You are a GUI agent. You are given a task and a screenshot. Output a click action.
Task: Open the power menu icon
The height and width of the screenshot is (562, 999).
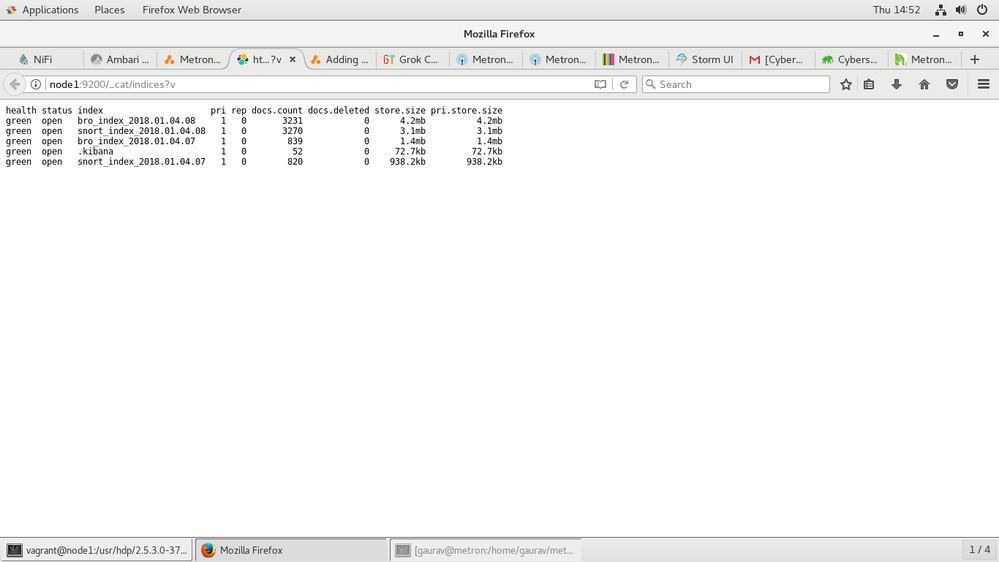[982, 10]
